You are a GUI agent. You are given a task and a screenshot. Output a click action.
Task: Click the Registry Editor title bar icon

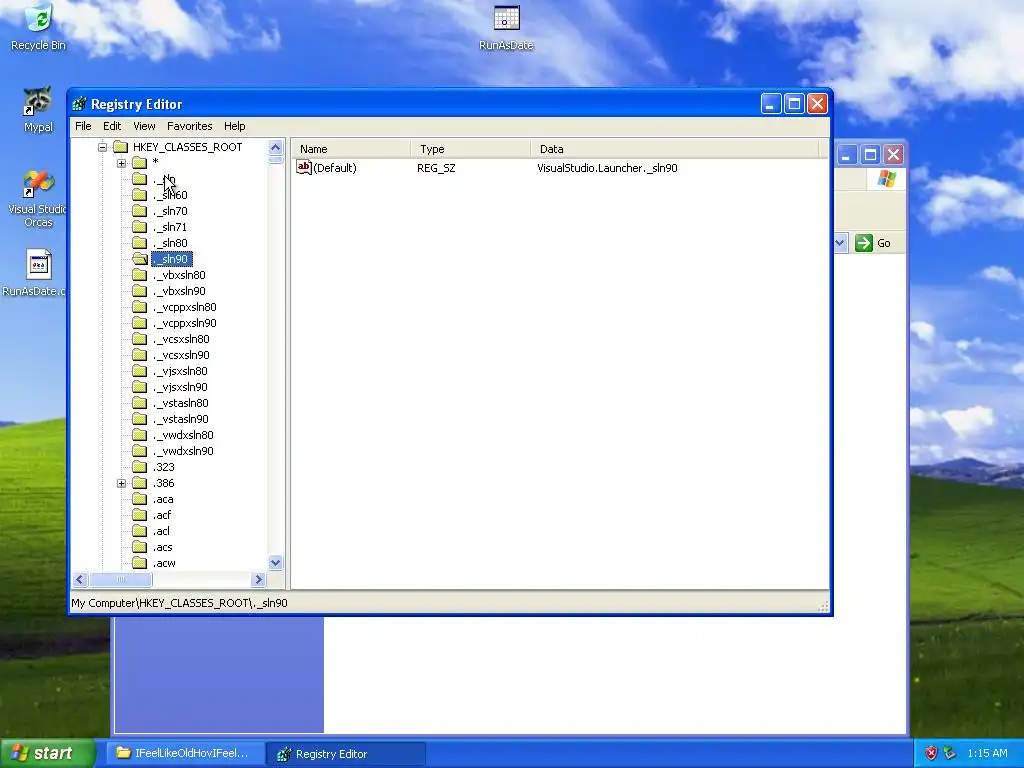coord(80,104)
